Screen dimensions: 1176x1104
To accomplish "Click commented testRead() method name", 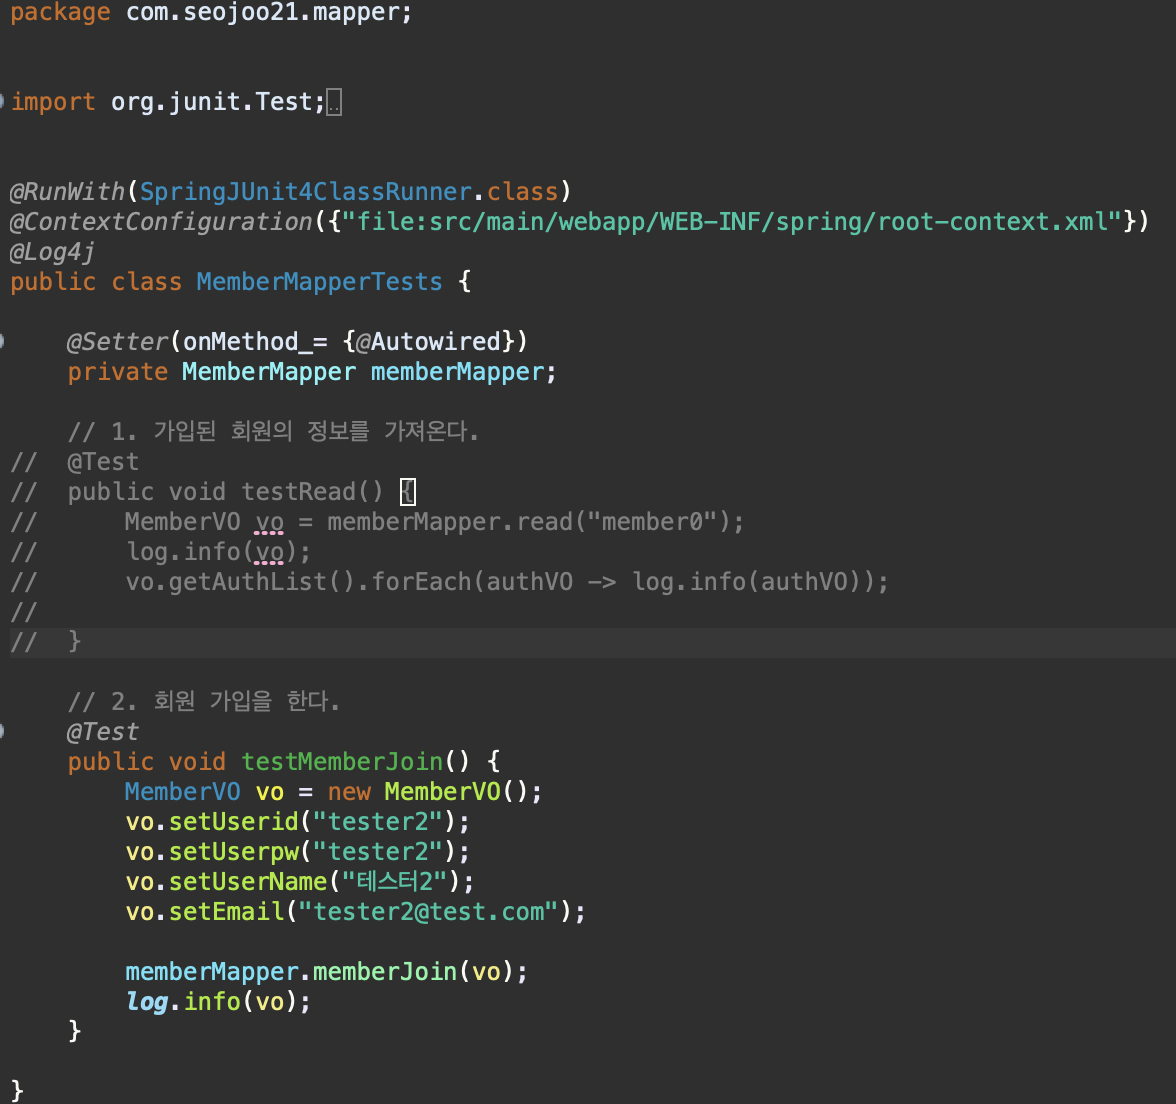I will pyautogui.click(x=312, y=492).
